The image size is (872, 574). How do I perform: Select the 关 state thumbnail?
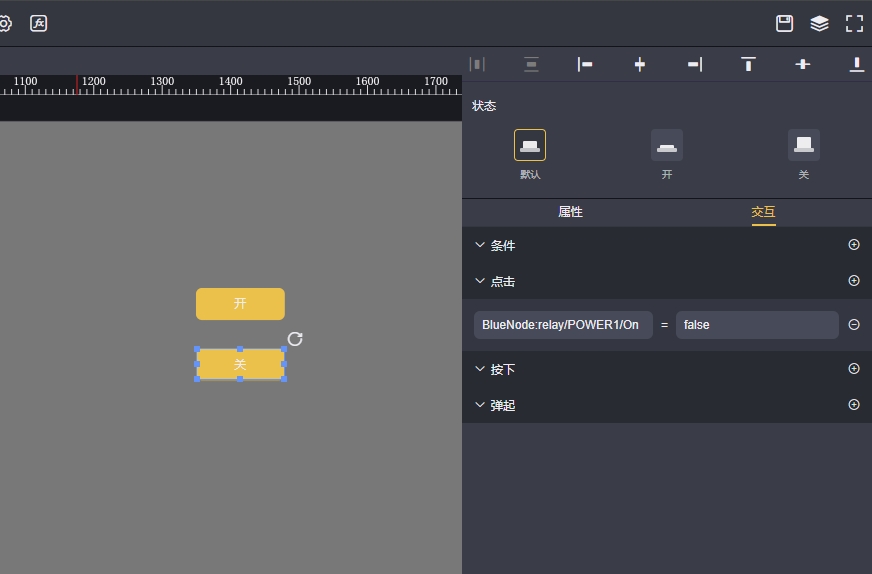tap(804, 145)
